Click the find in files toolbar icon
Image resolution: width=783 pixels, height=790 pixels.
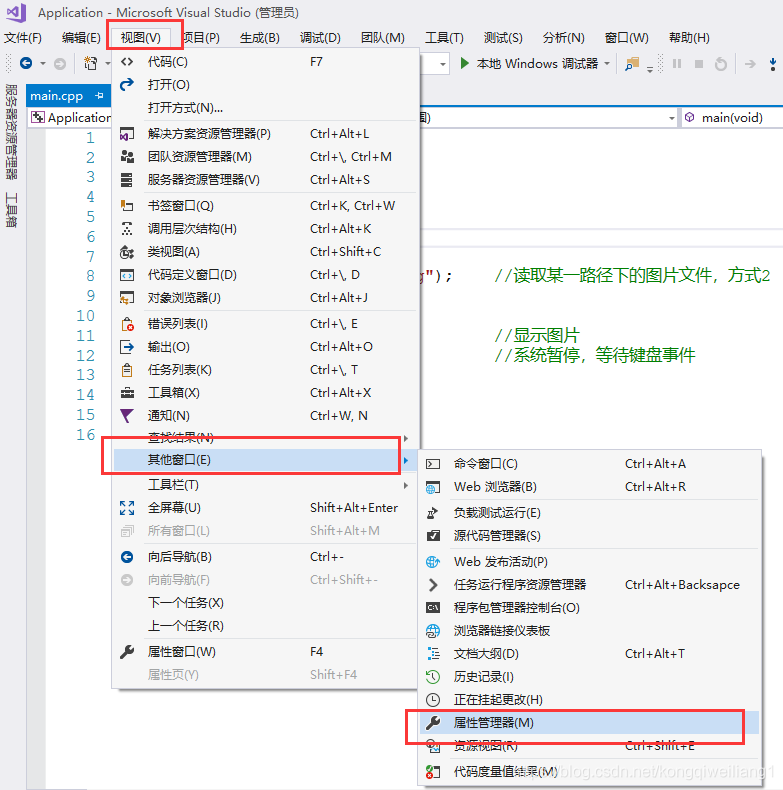632,63
